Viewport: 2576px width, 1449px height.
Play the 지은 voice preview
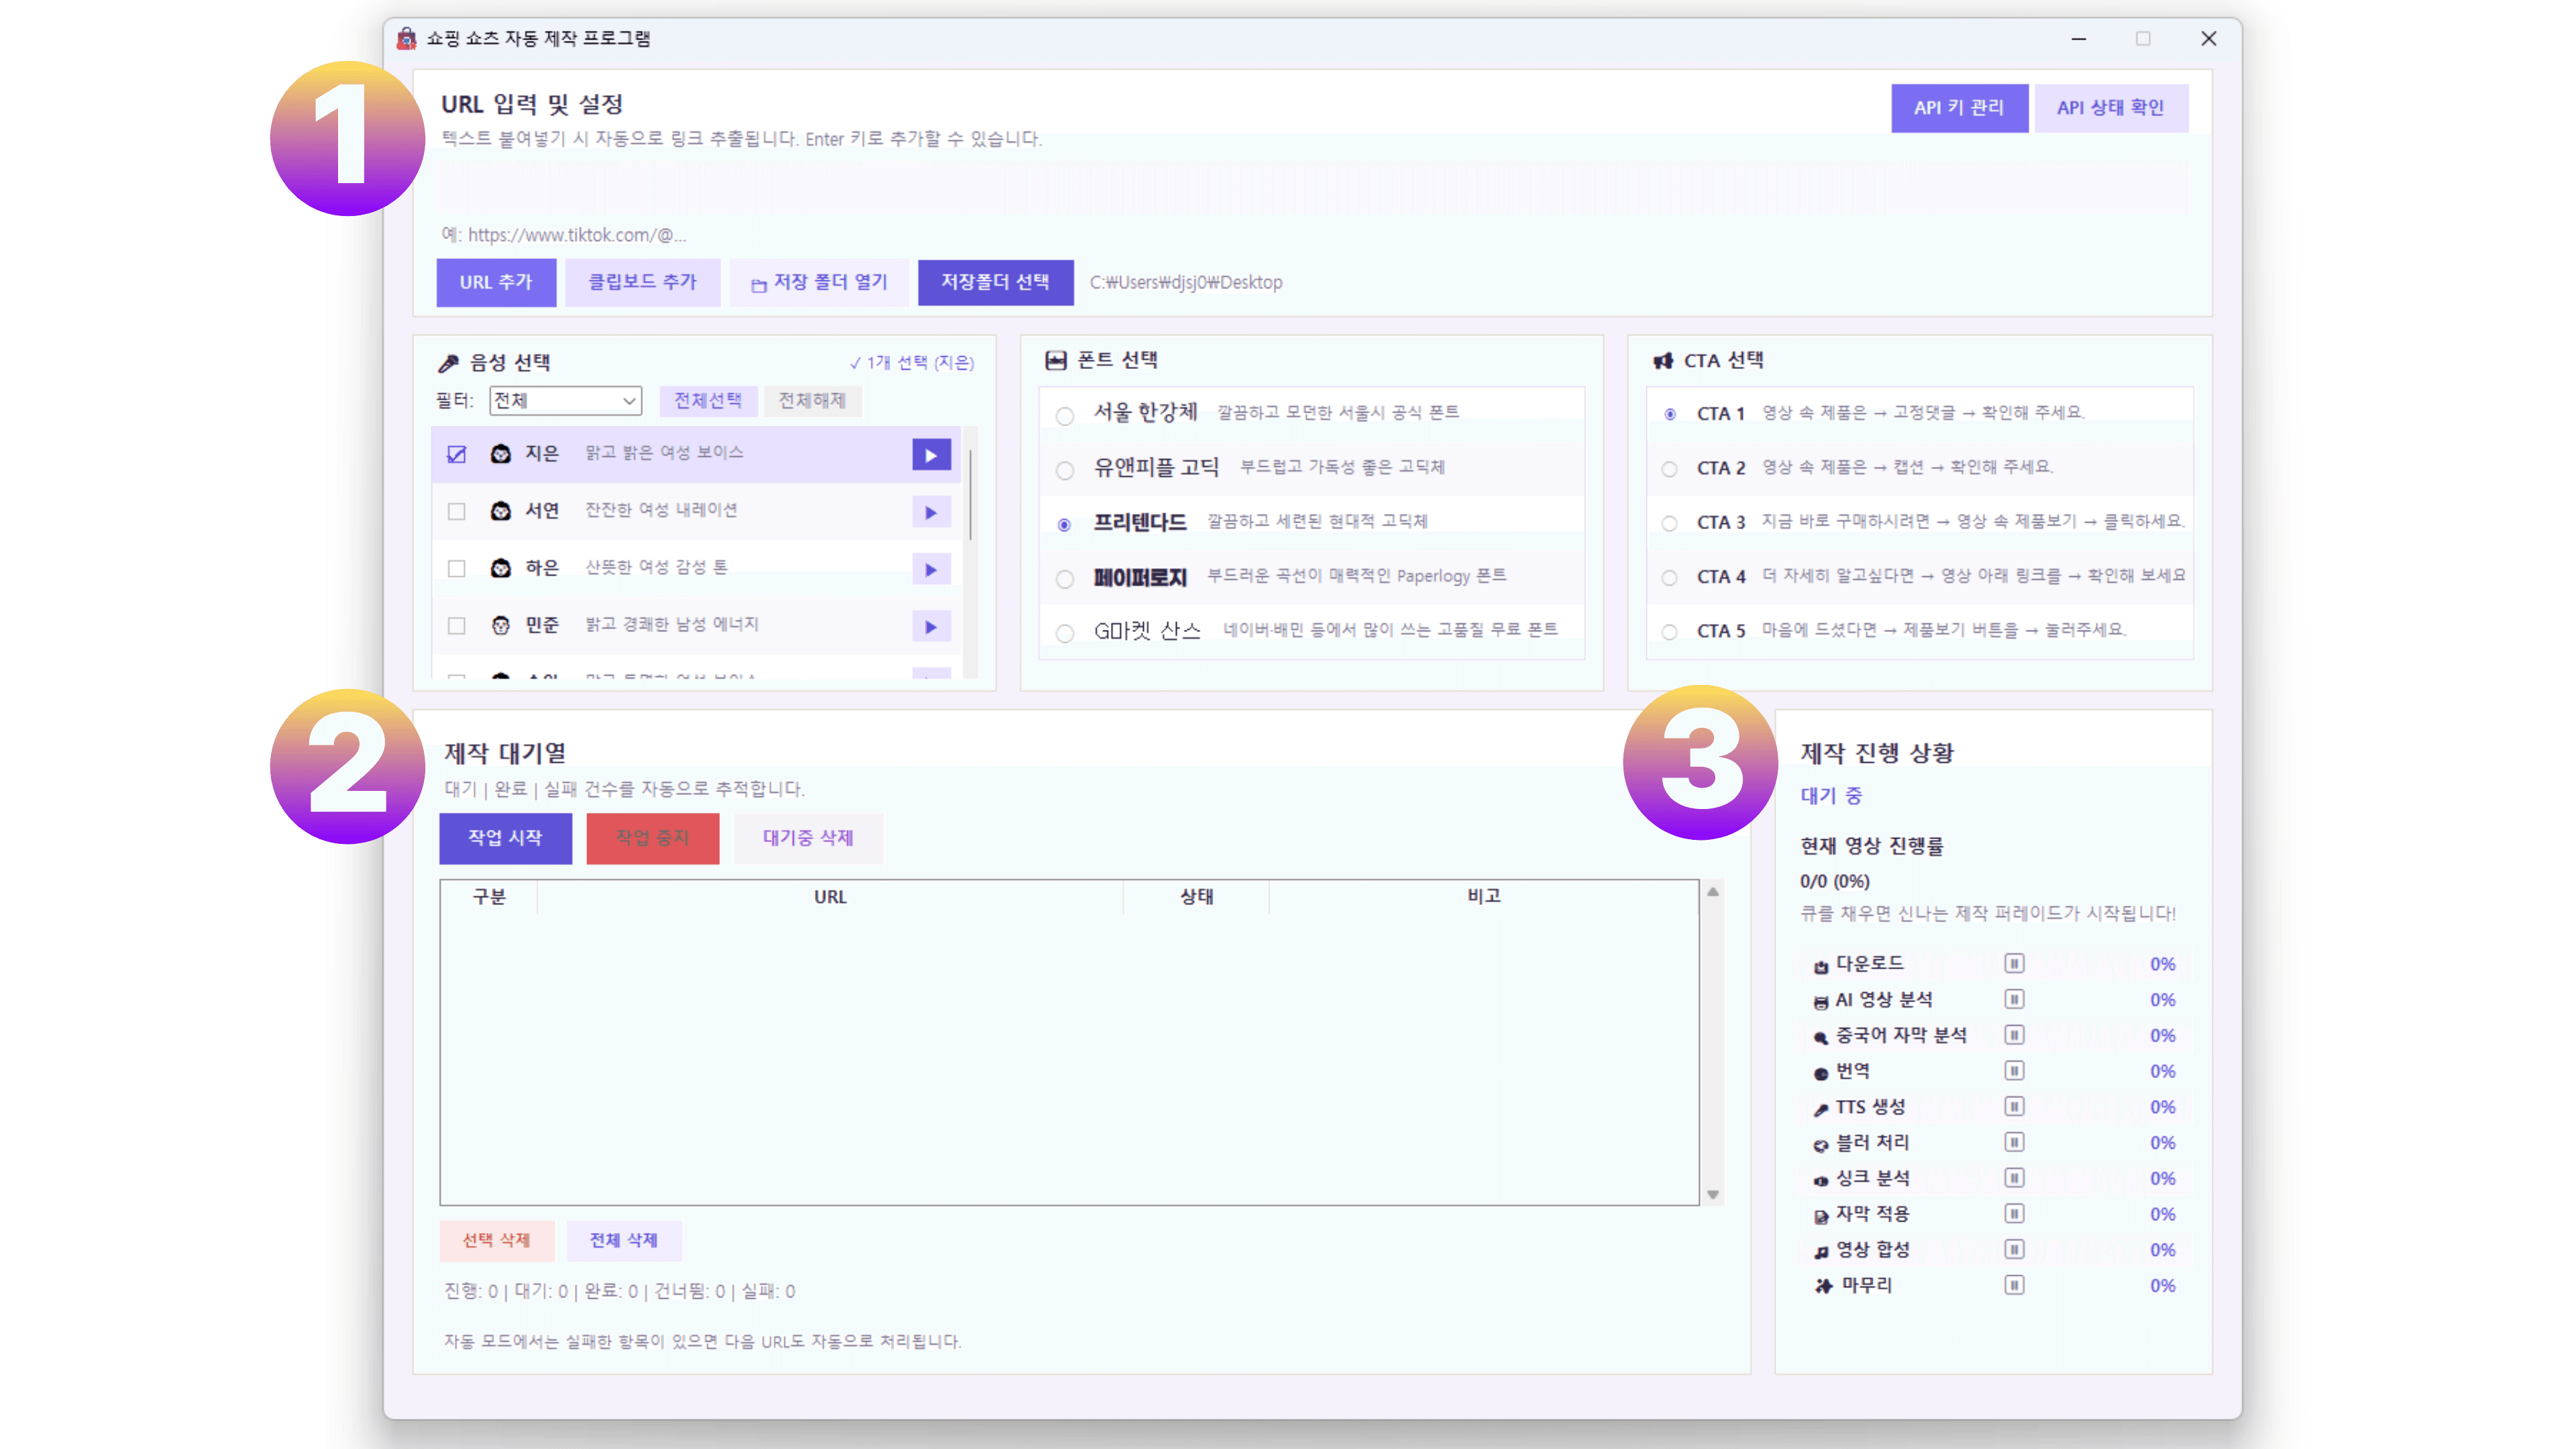(x=930, y=455)
